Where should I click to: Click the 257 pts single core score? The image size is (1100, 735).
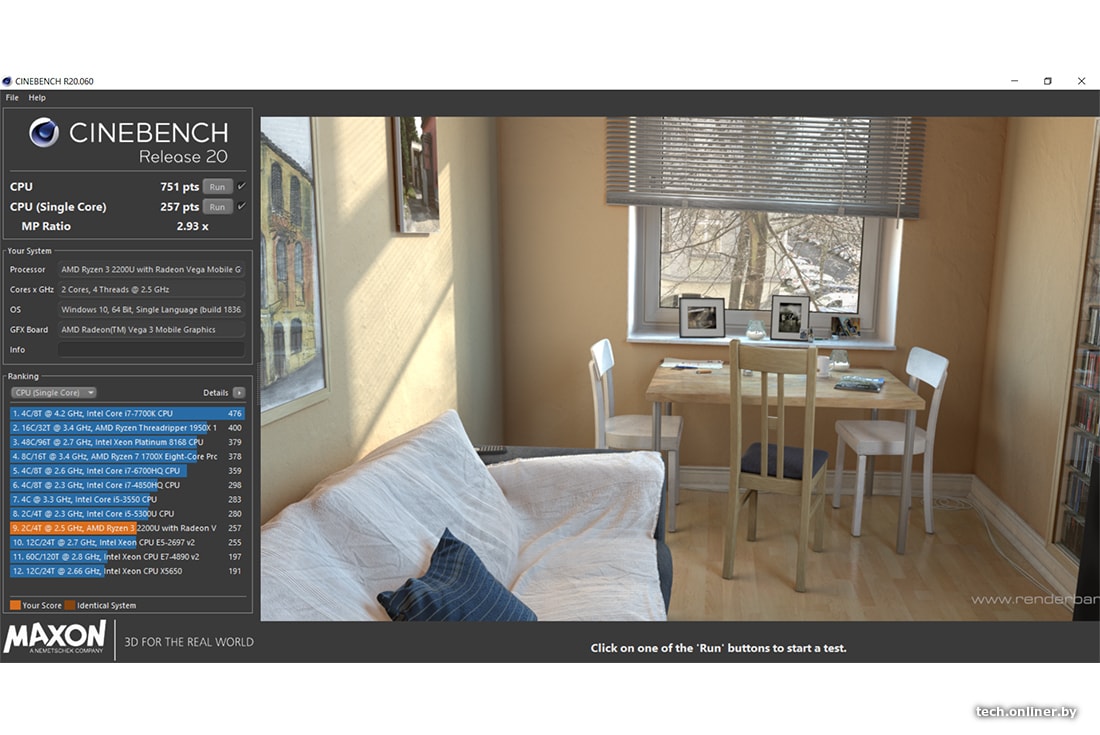[x=180, y=207]
